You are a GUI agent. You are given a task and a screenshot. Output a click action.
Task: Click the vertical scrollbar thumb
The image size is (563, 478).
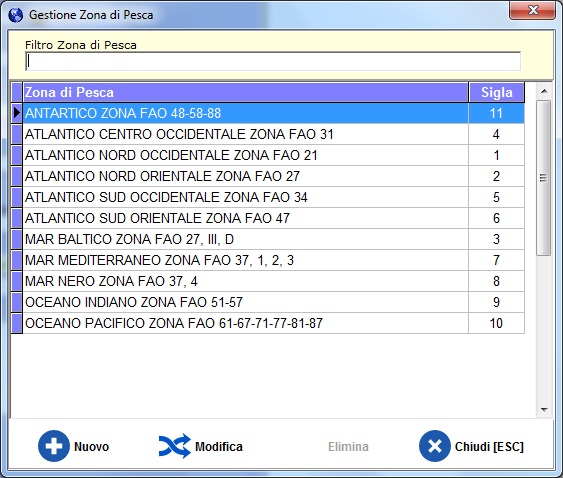[544, 178]
